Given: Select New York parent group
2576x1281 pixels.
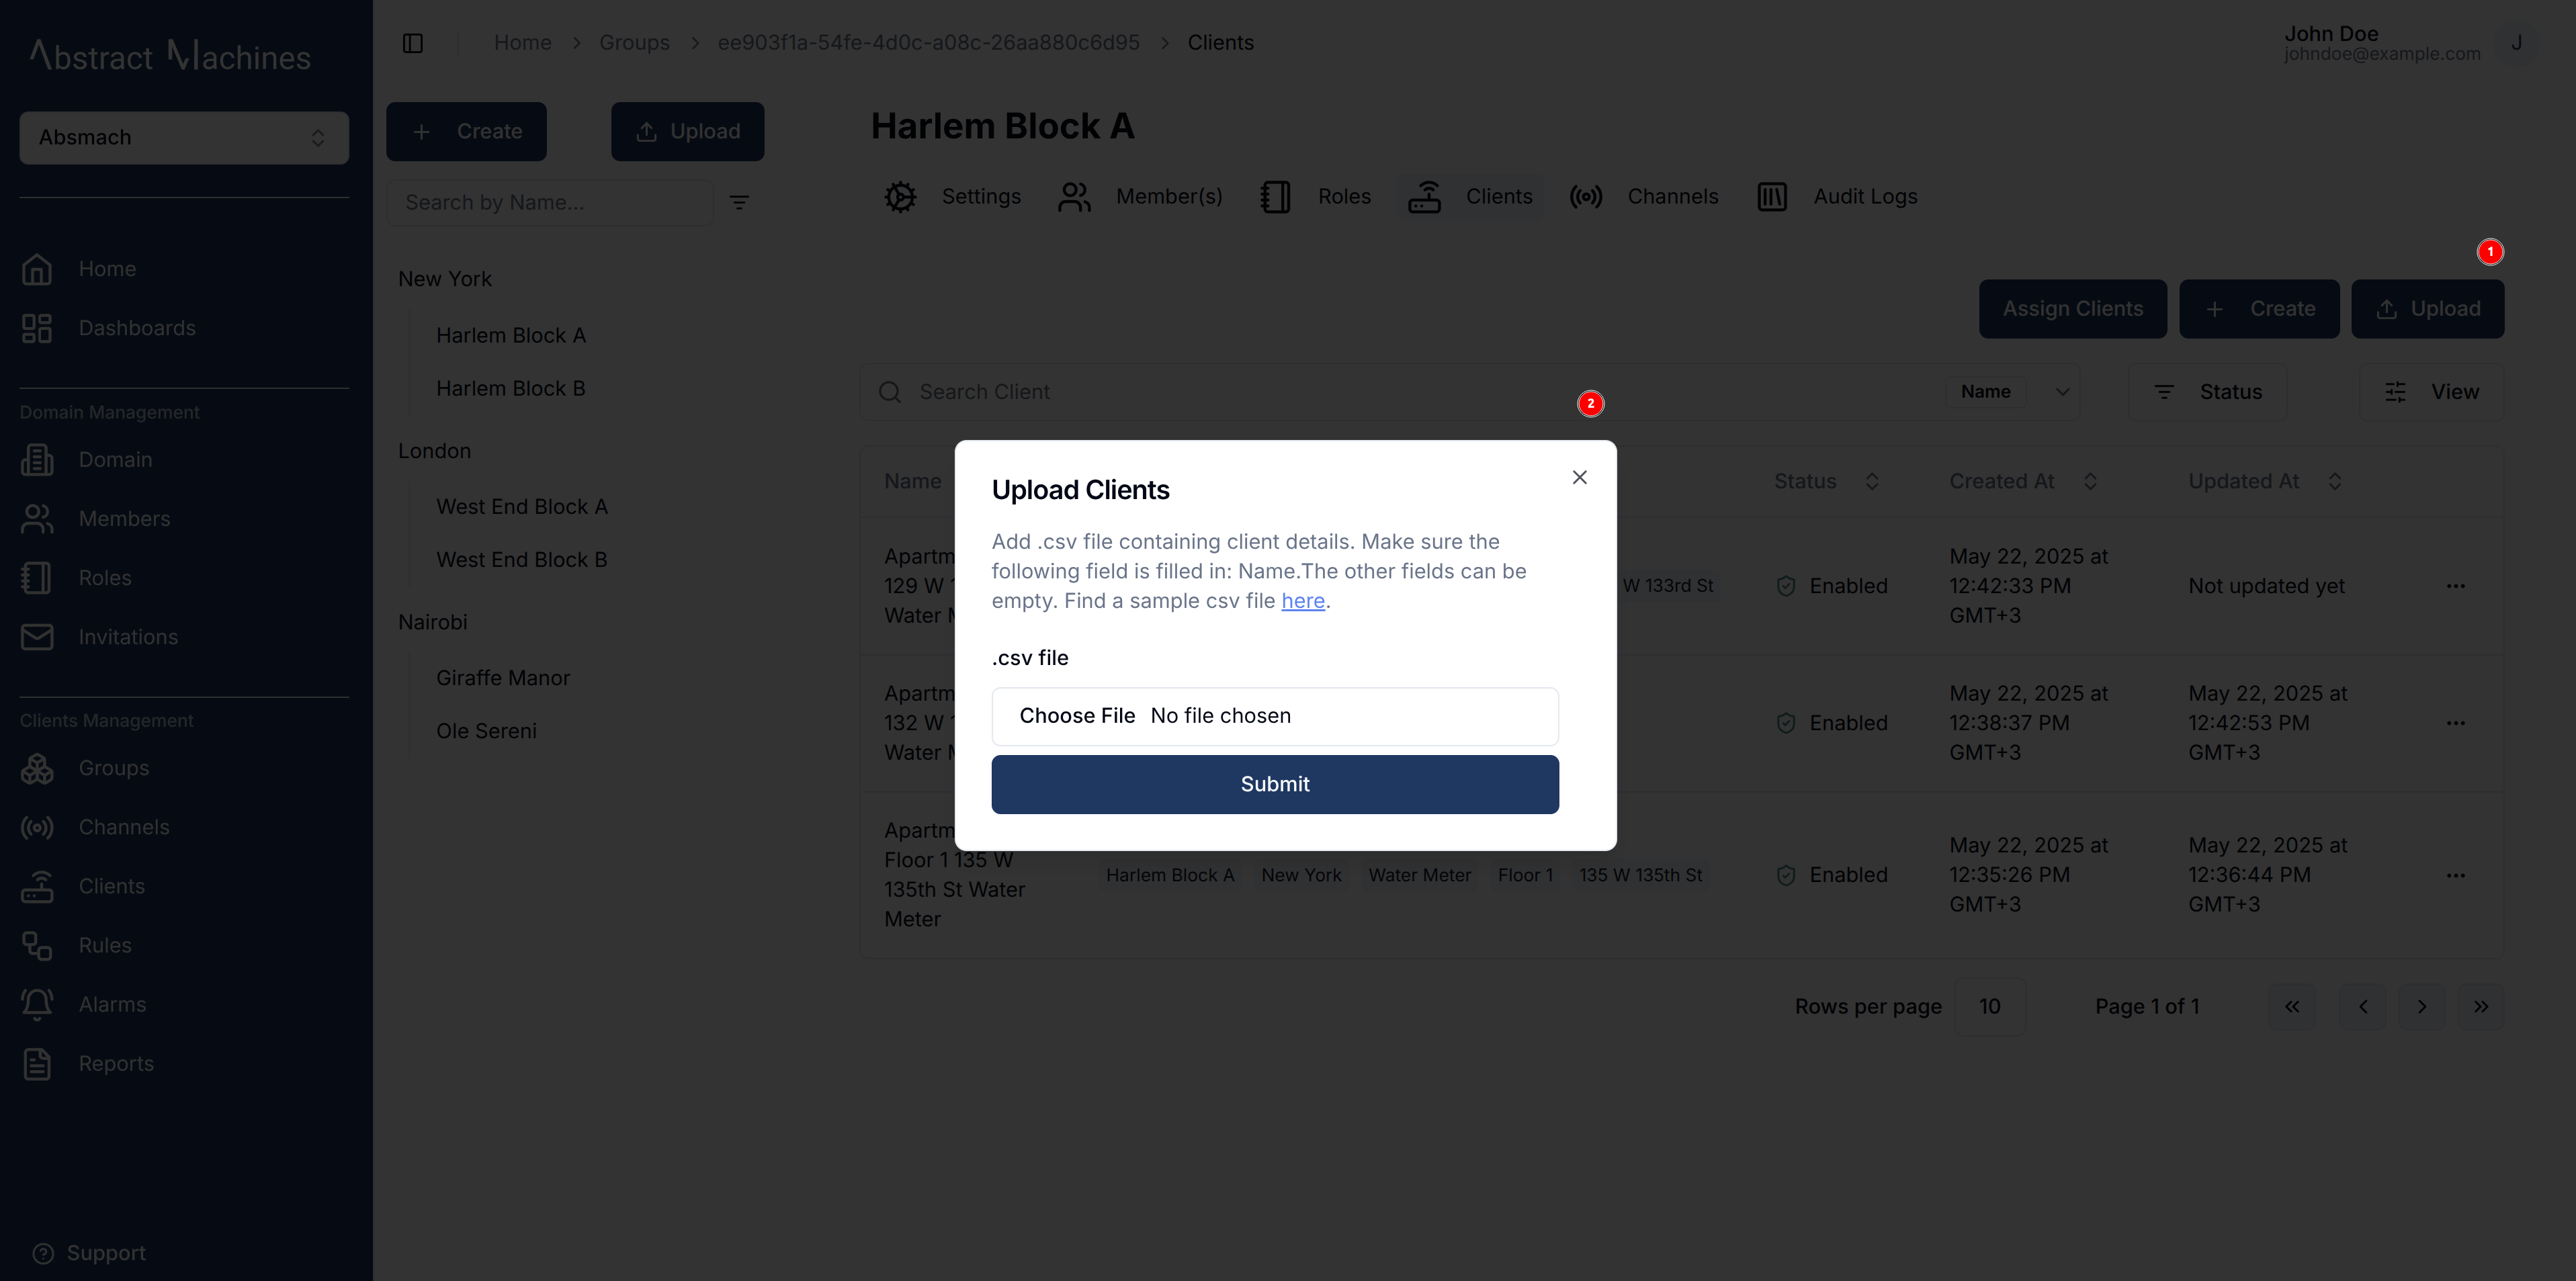Looking at the screenshot, I should 445,279.
